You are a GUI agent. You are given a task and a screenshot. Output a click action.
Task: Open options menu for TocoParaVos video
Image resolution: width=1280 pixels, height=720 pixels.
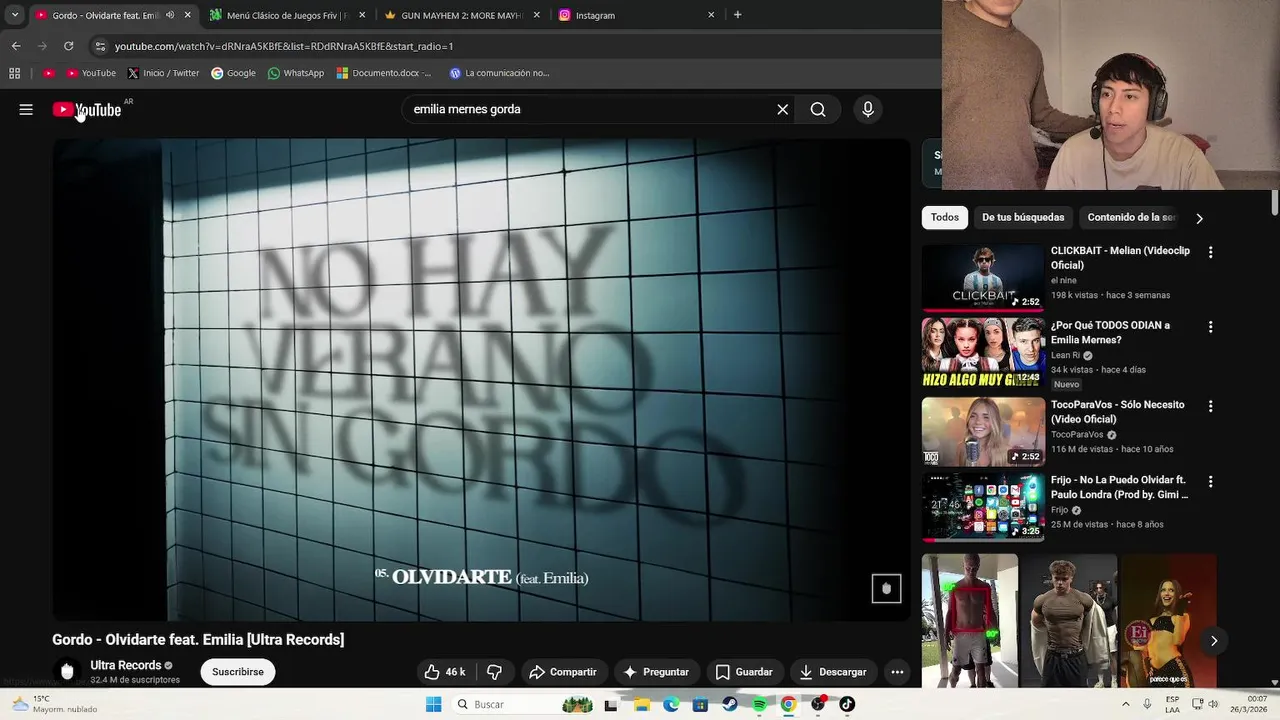pyautogui.click(x=1210, y=406)
